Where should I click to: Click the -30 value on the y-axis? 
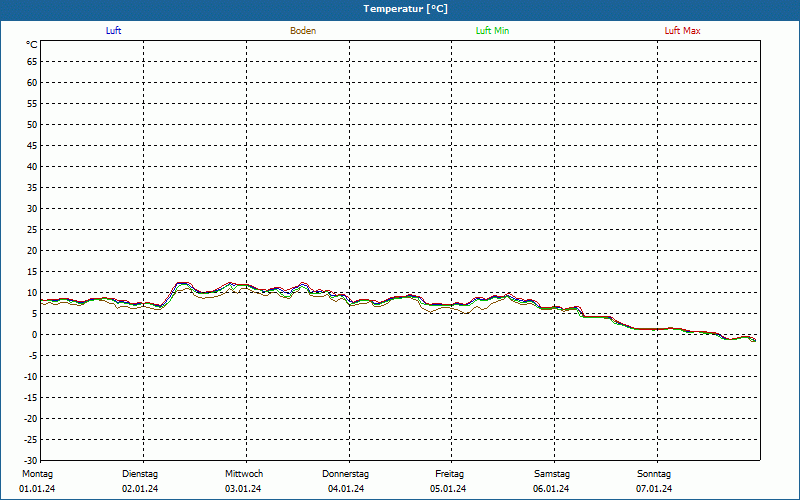click(31, 461)
